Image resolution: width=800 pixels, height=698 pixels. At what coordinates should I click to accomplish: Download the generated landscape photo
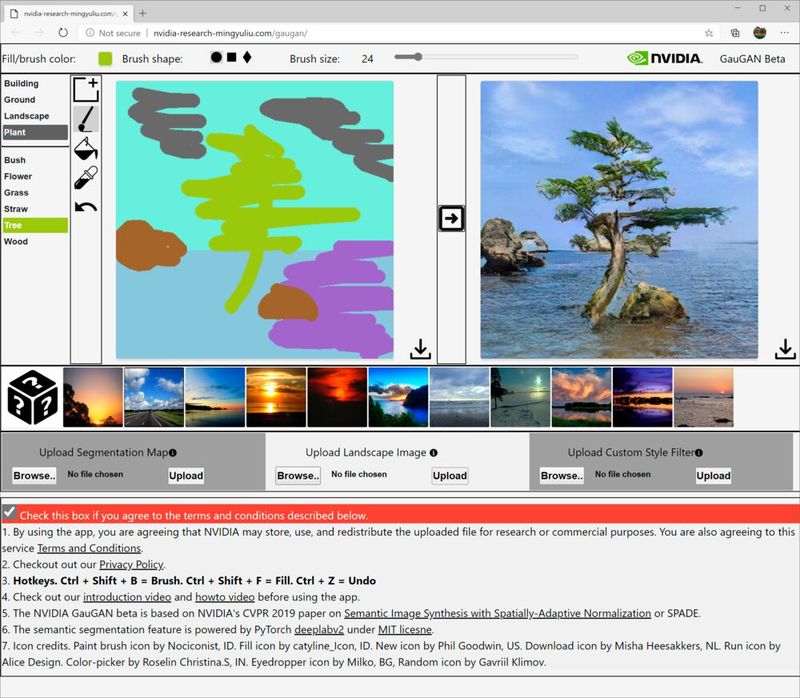pos(785,349)
